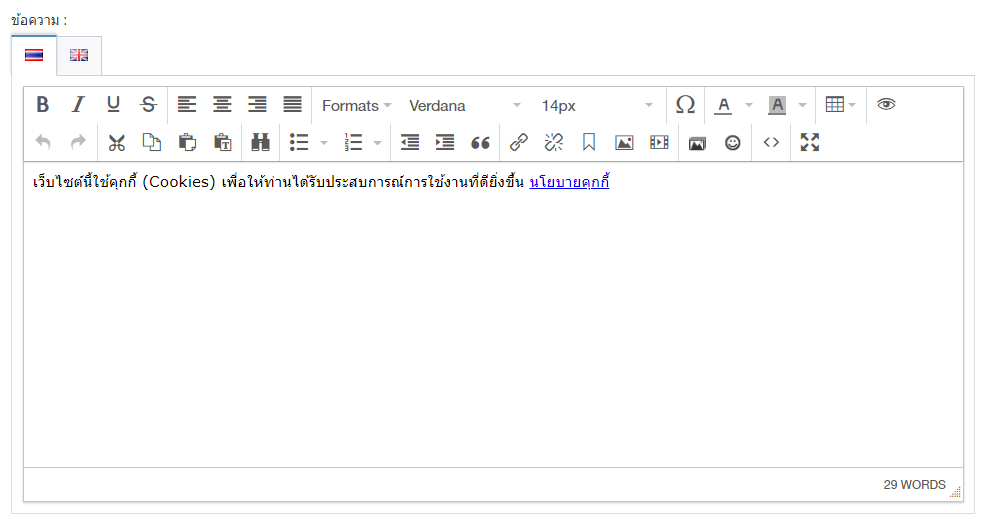Click inside the message text editor area

(x=493, y=314)
